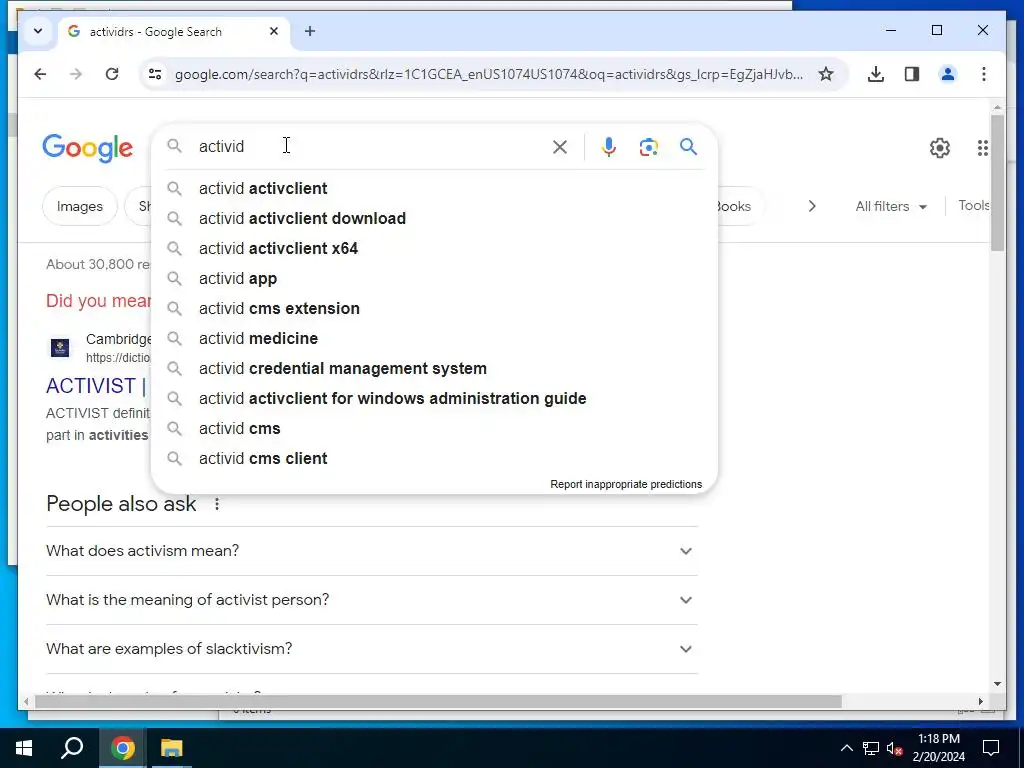1024x768 pixels.
Task: Select suggestion 'activid app'
Action: click(434, 279)
